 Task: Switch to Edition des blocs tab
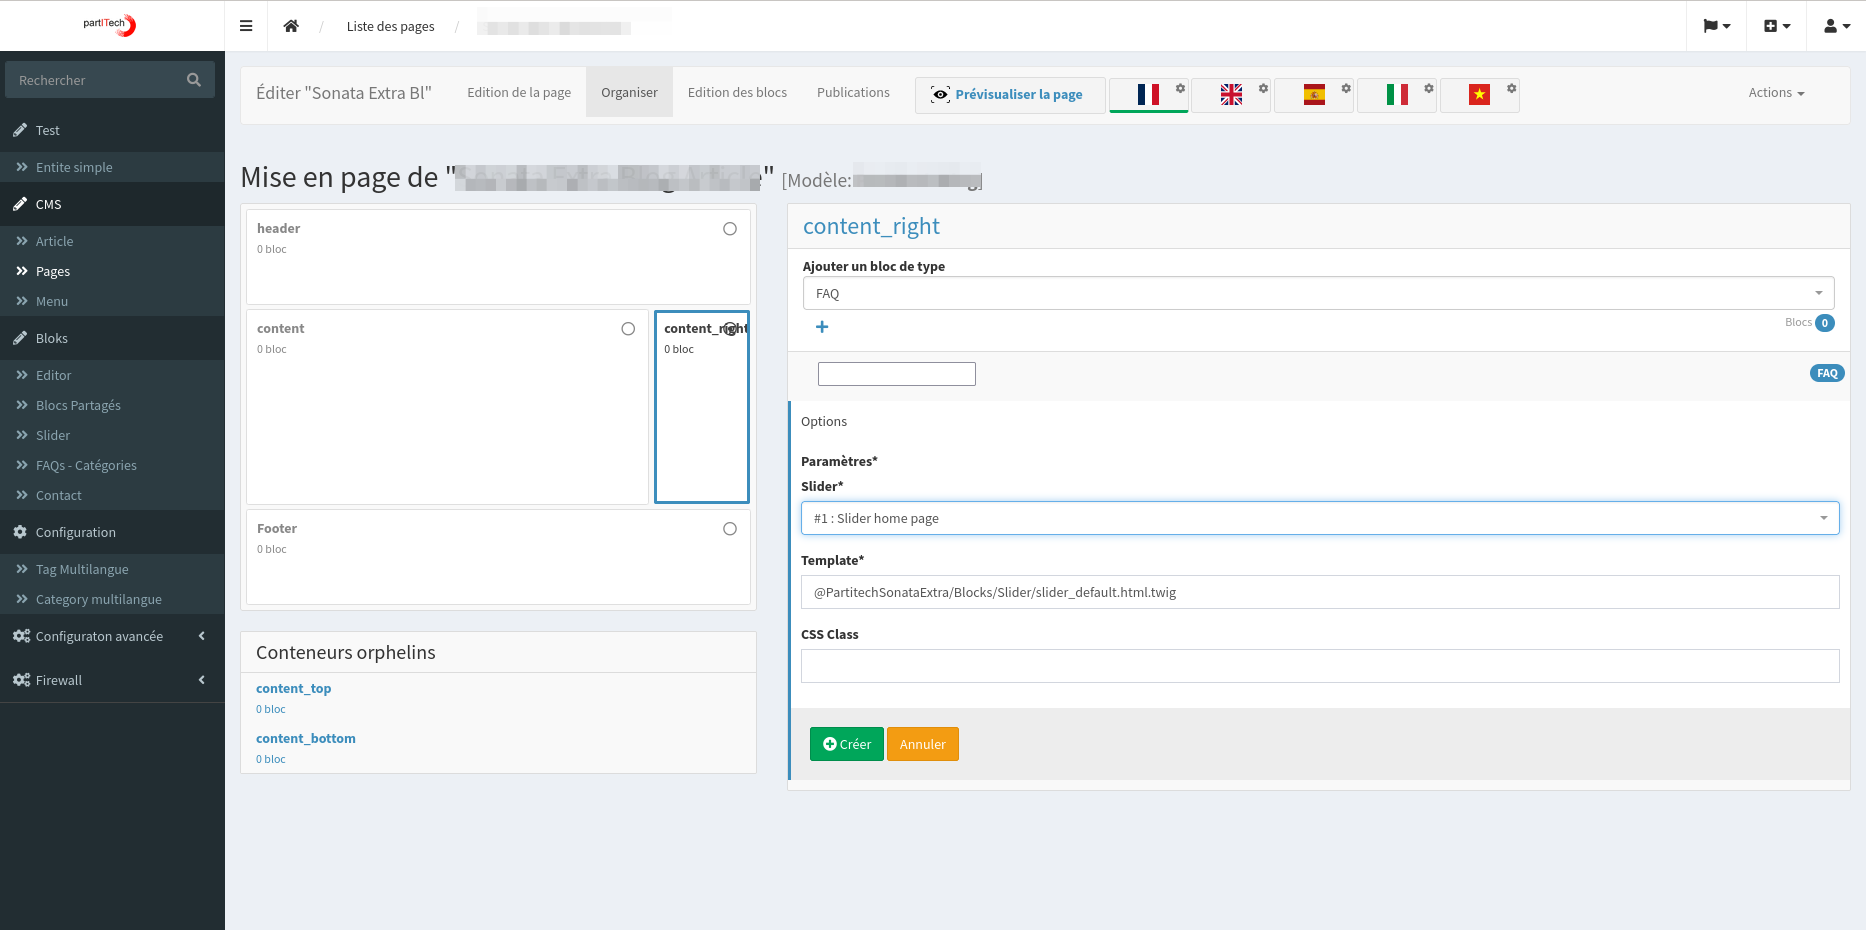click(x=737, y=93)
